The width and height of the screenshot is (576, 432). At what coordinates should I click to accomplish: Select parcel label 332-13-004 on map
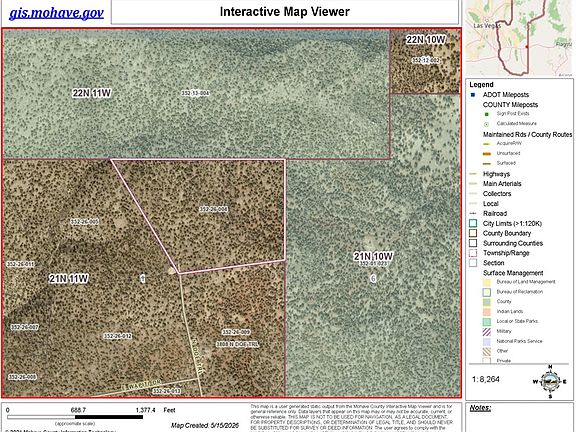point(195,93)
